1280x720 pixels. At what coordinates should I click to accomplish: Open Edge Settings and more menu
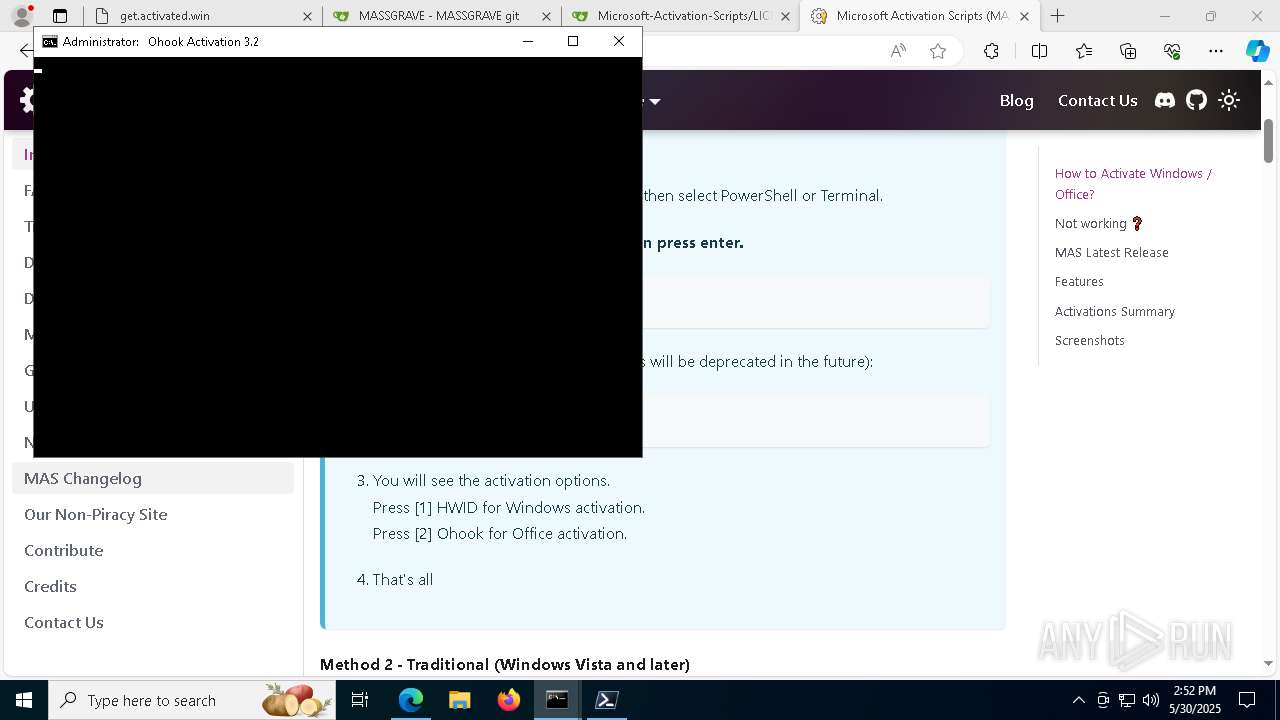pyautogui.click(x=1216, y=51)
